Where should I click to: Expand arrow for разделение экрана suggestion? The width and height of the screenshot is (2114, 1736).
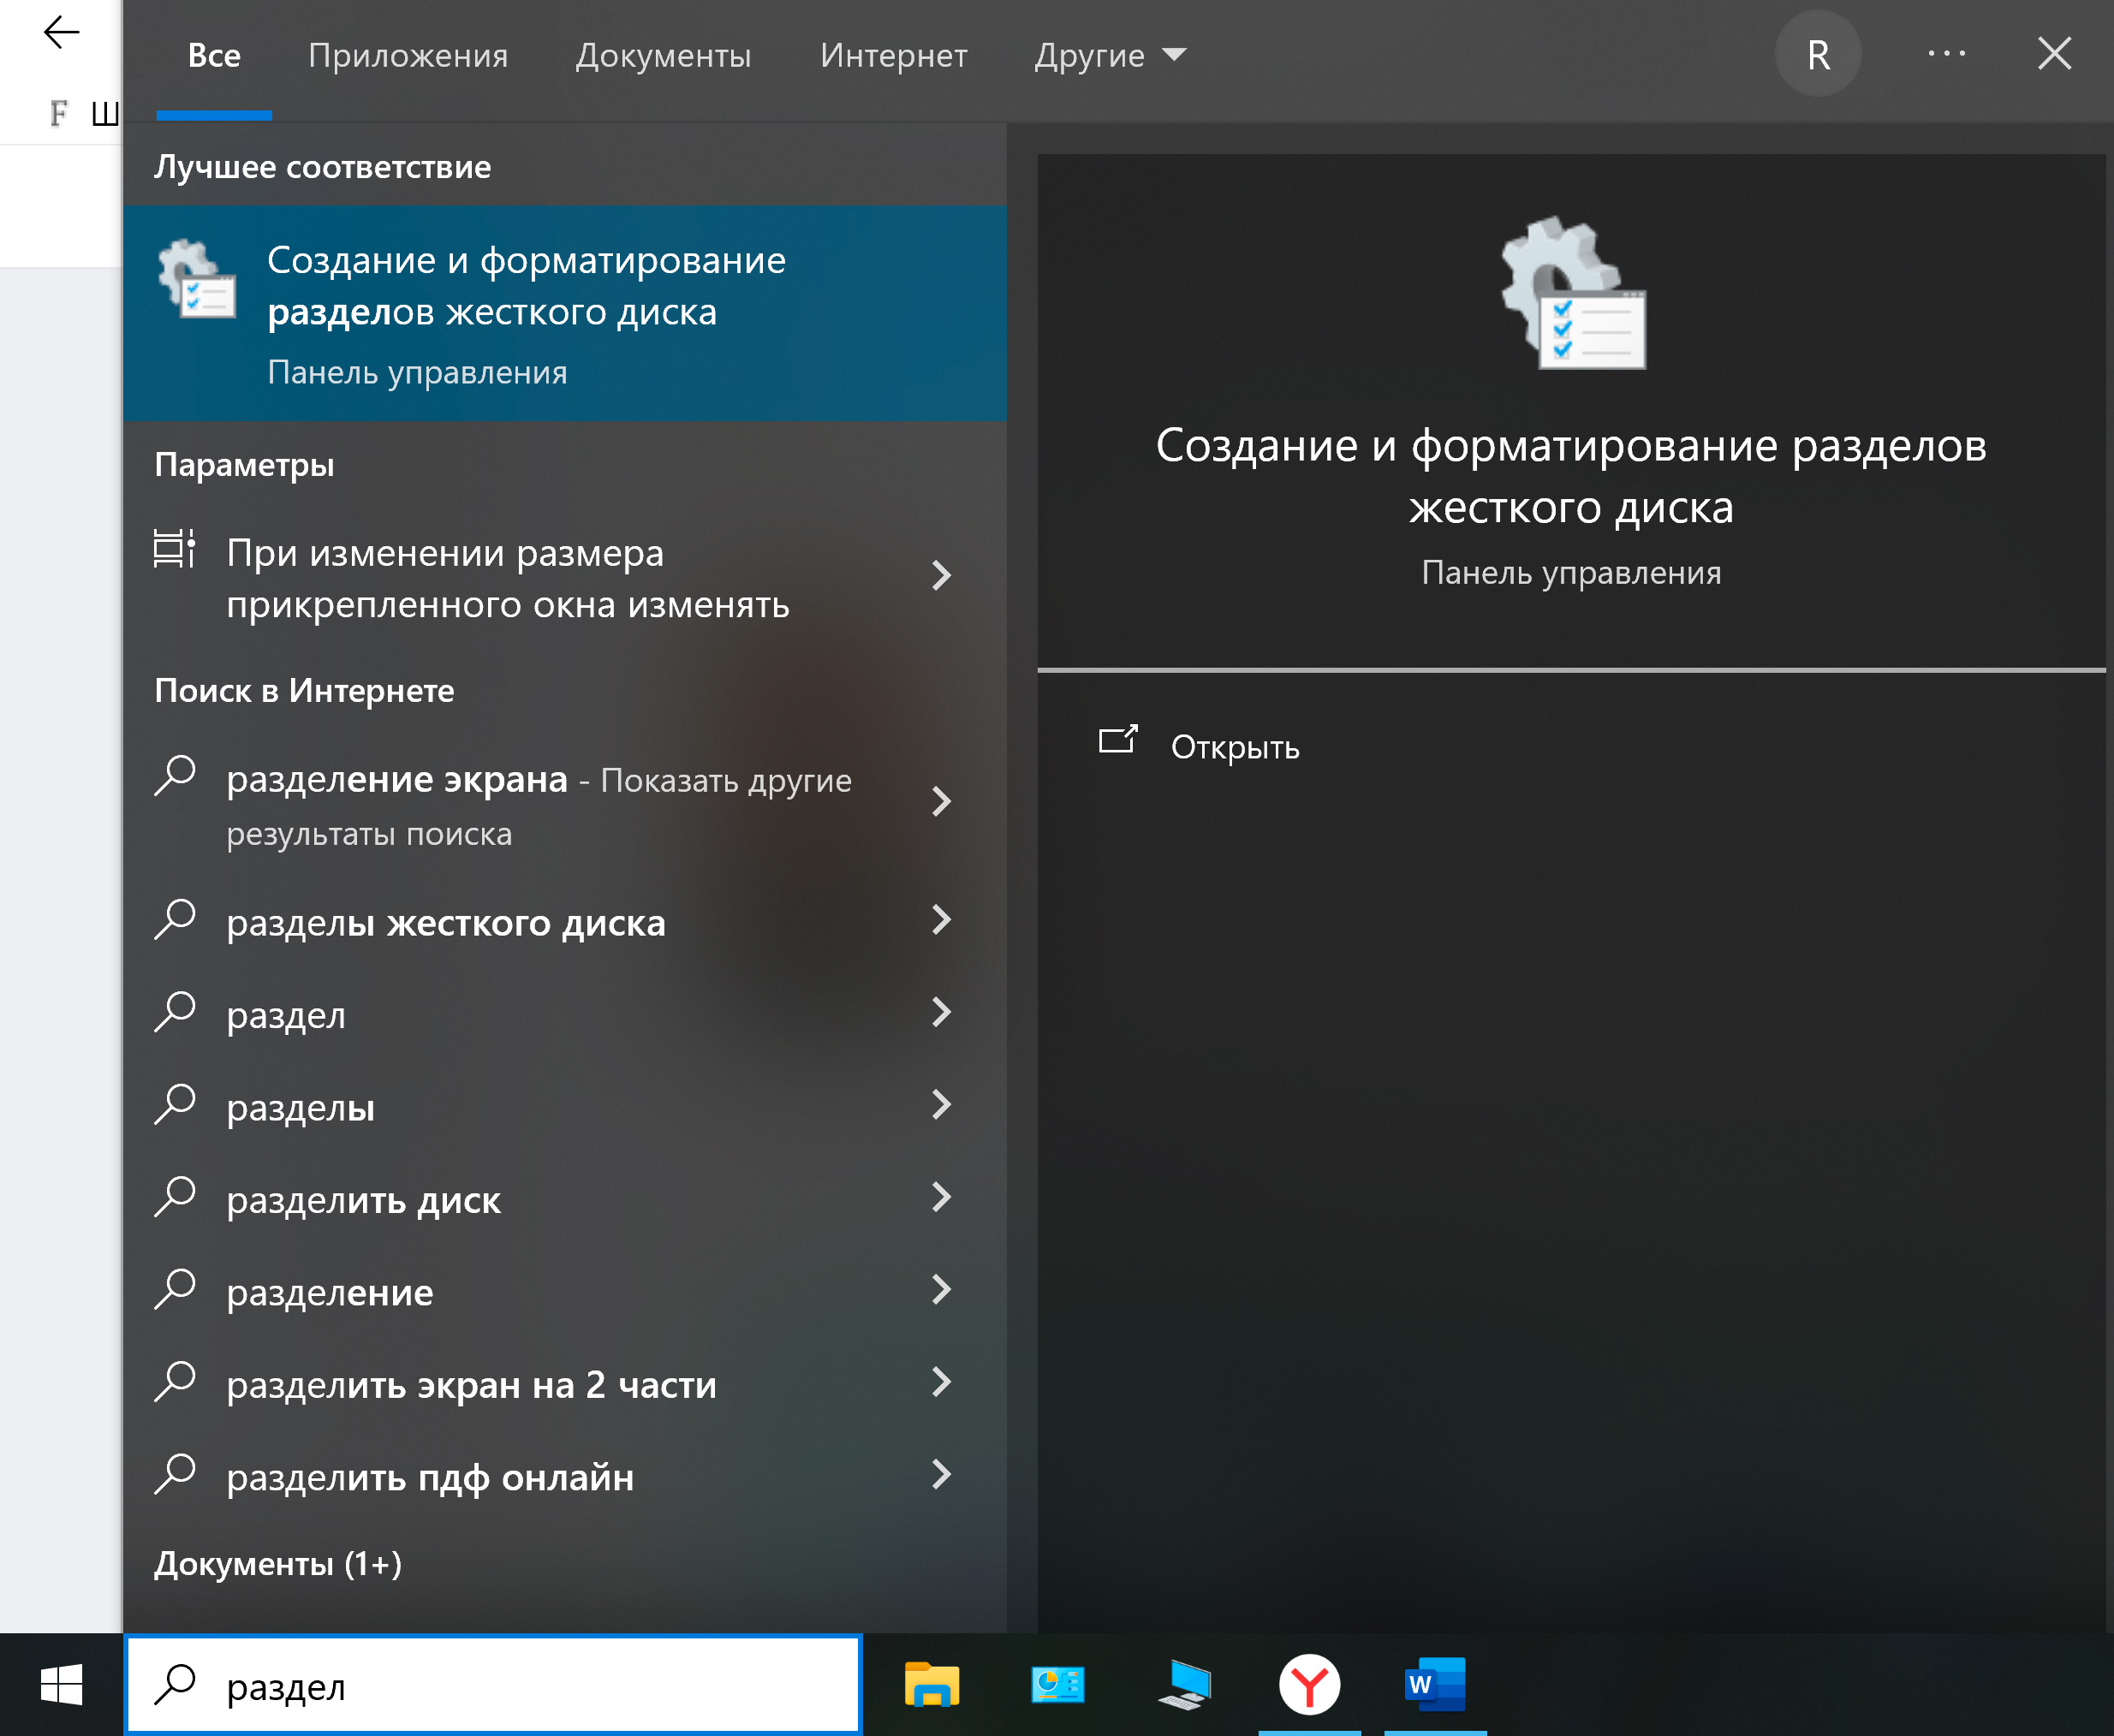click(x=941, y=802)
